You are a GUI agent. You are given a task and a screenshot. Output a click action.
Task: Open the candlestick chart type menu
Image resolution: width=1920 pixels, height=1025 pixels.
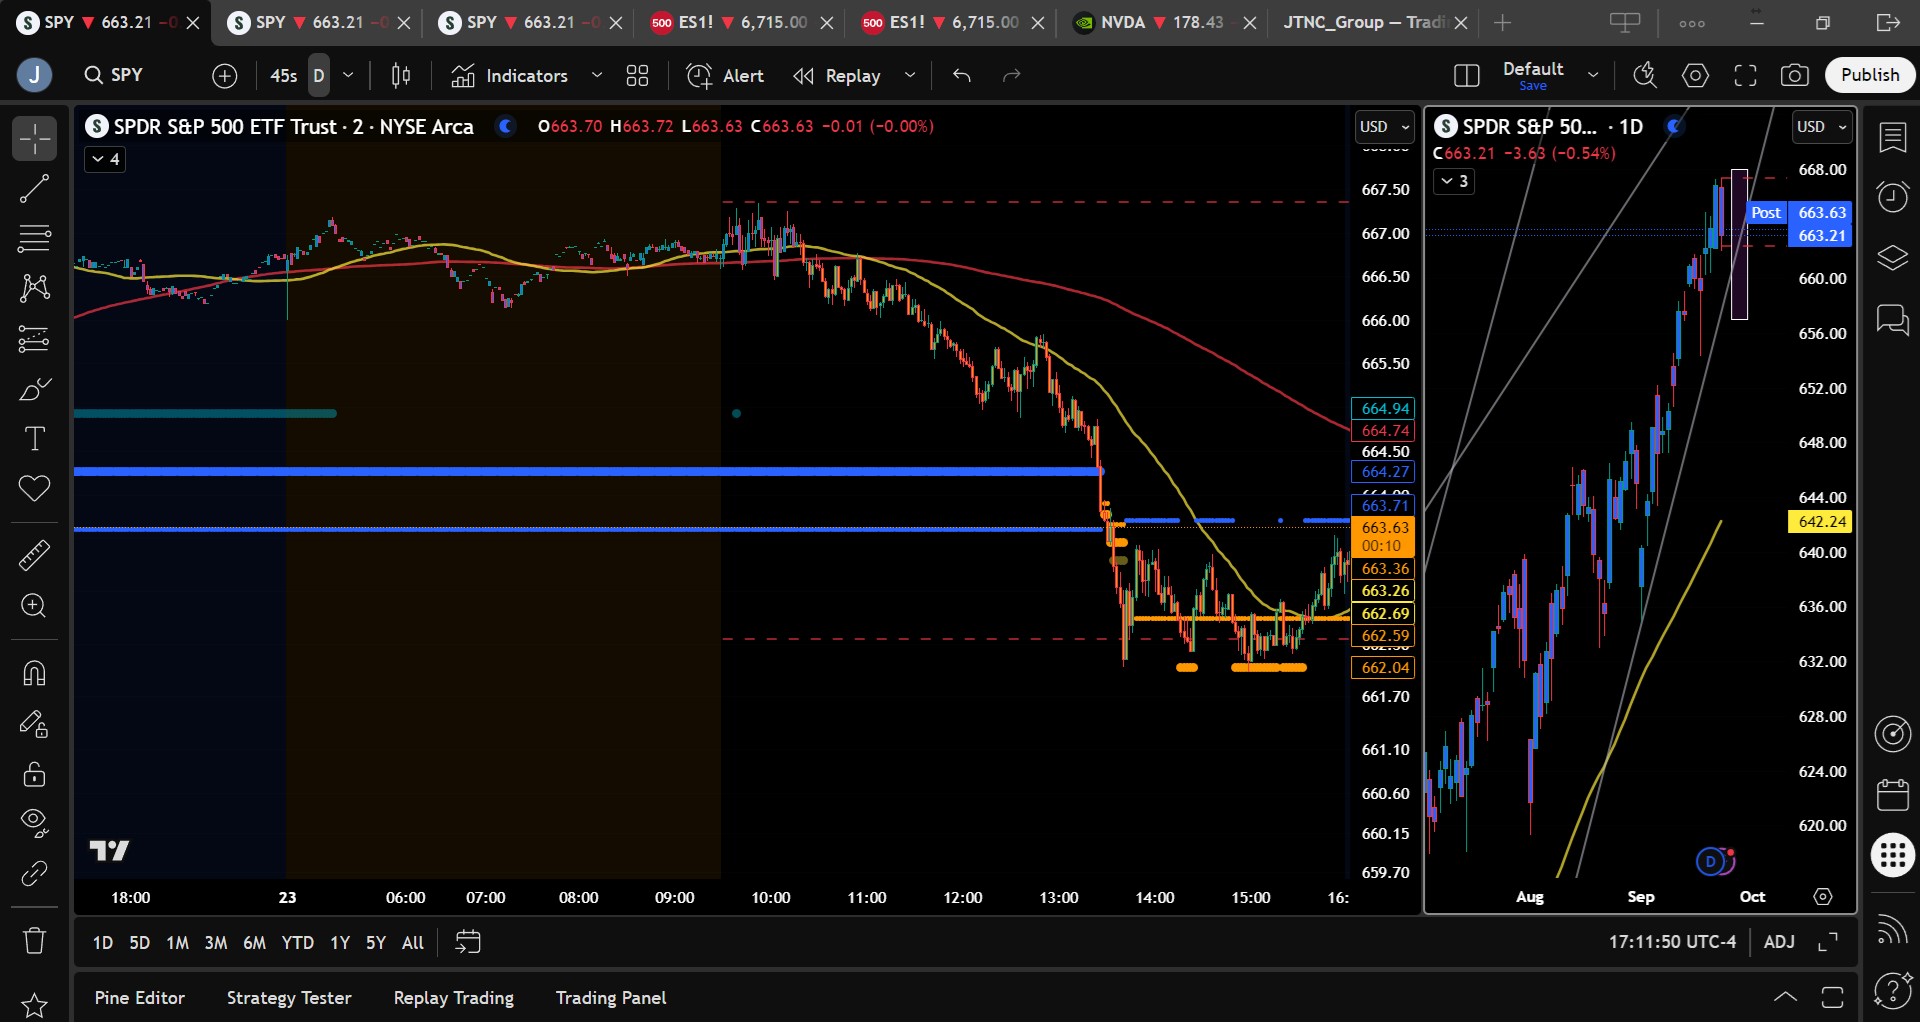(x=401, y=75)
